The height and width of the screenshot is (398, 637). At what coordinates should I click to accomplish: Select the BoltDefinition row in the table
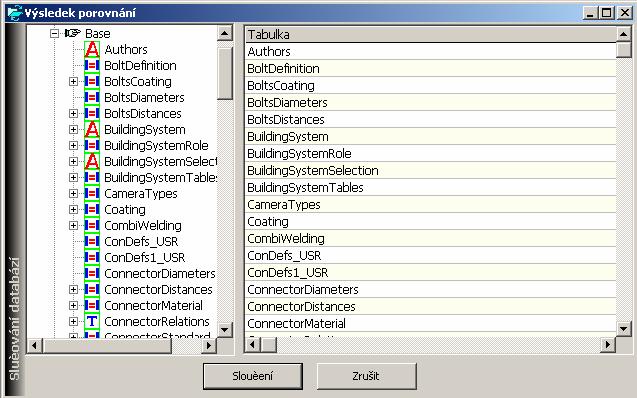[431, 69]
